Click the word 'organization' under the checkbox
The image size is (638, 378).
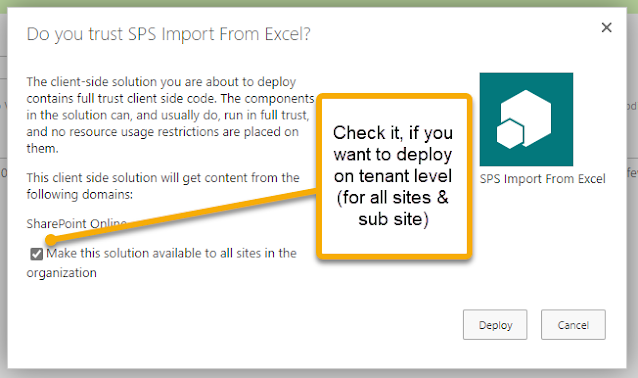(61, 273)
